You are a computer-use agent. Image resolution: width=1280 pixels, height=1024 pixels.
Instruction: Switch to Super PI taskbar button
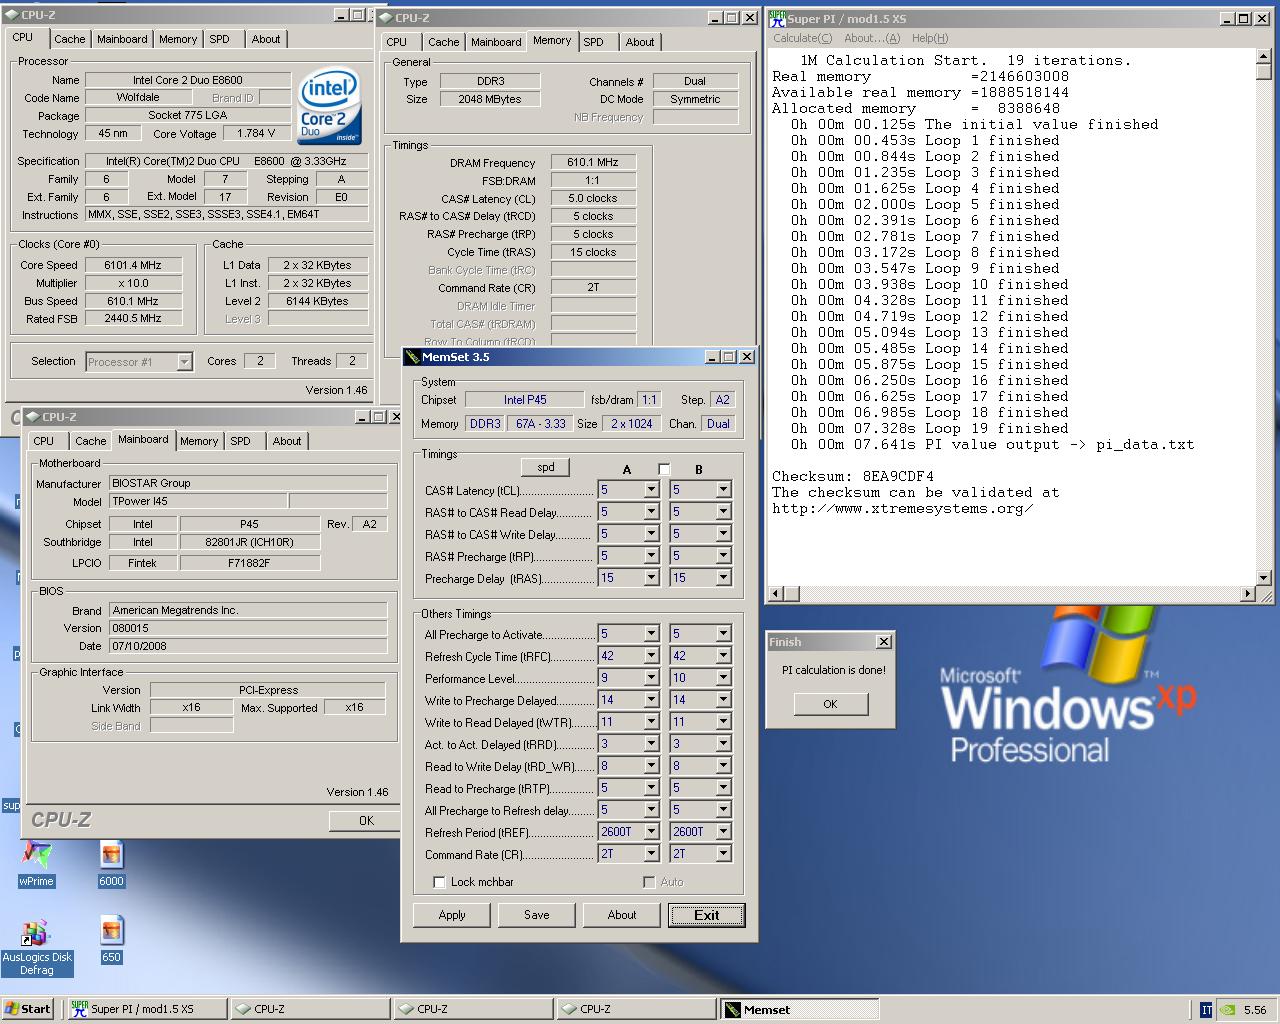coord(146,1009)
